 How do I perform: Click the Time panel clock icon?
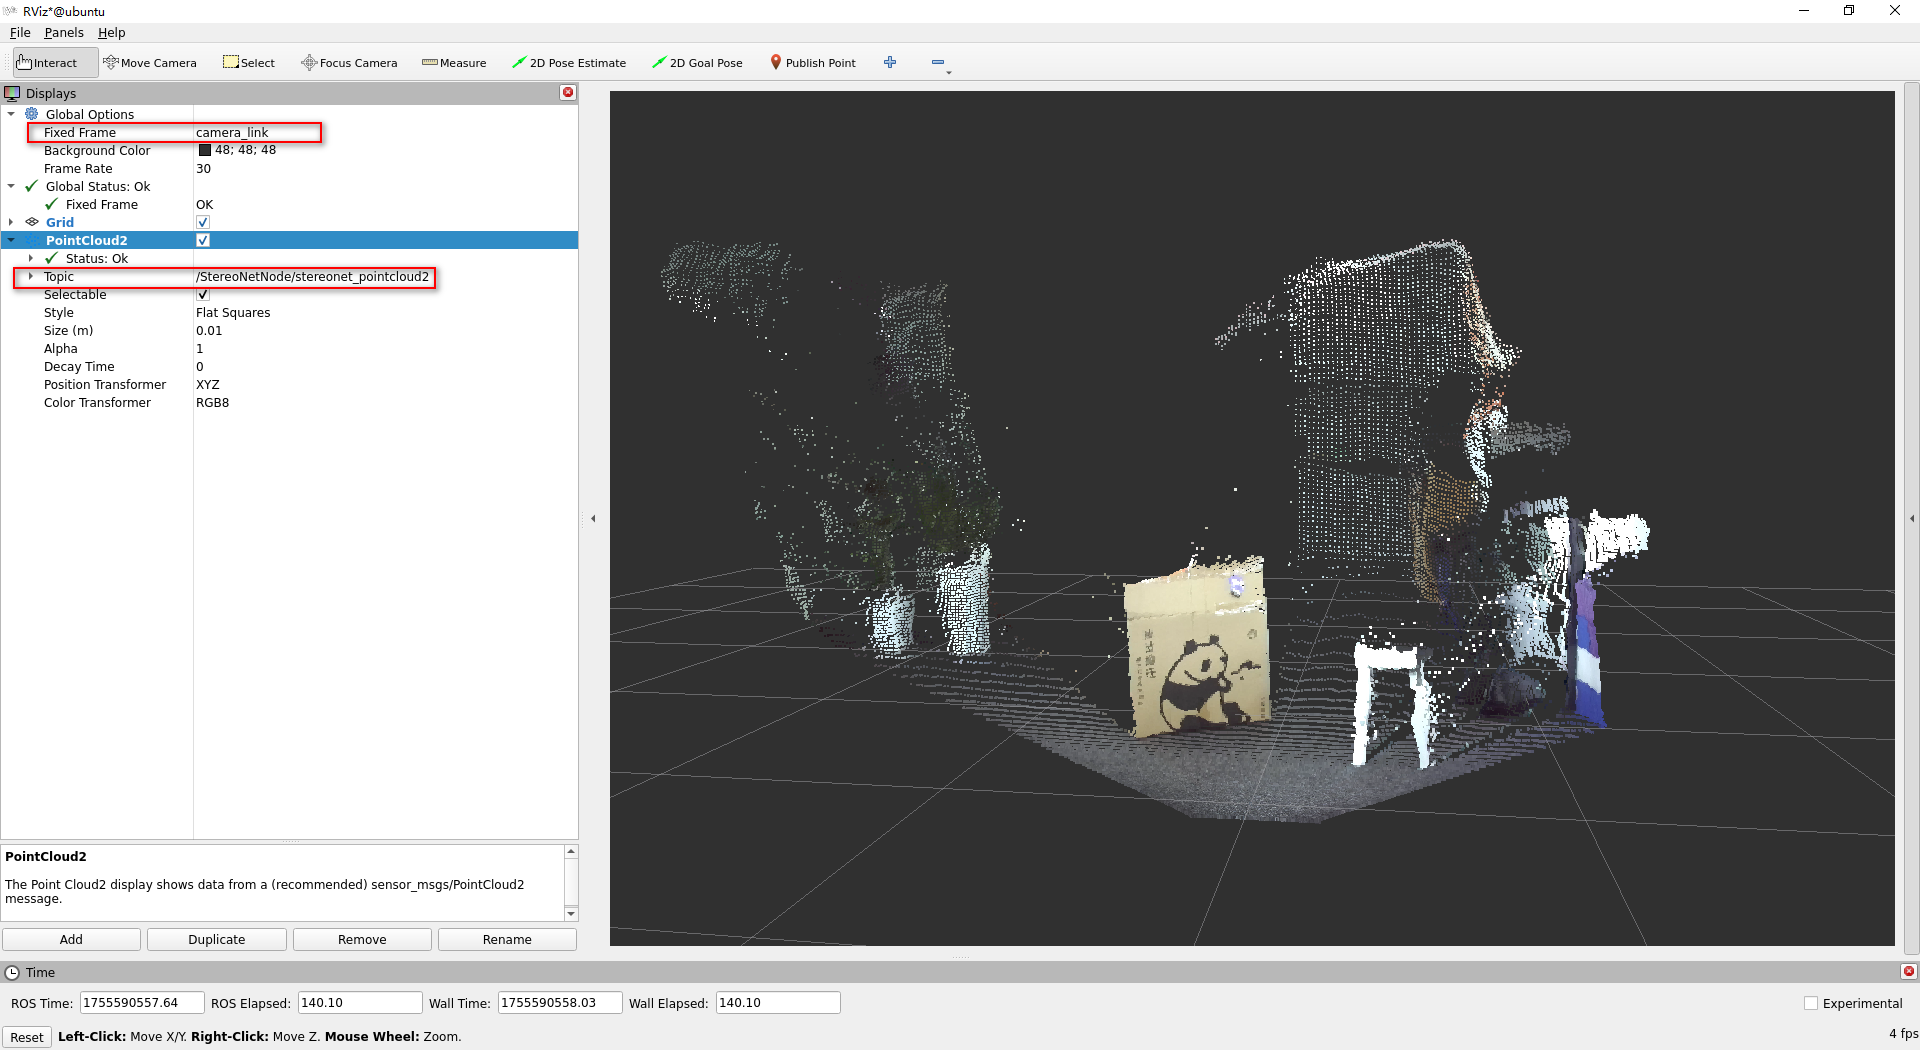(x=12, y=972)
